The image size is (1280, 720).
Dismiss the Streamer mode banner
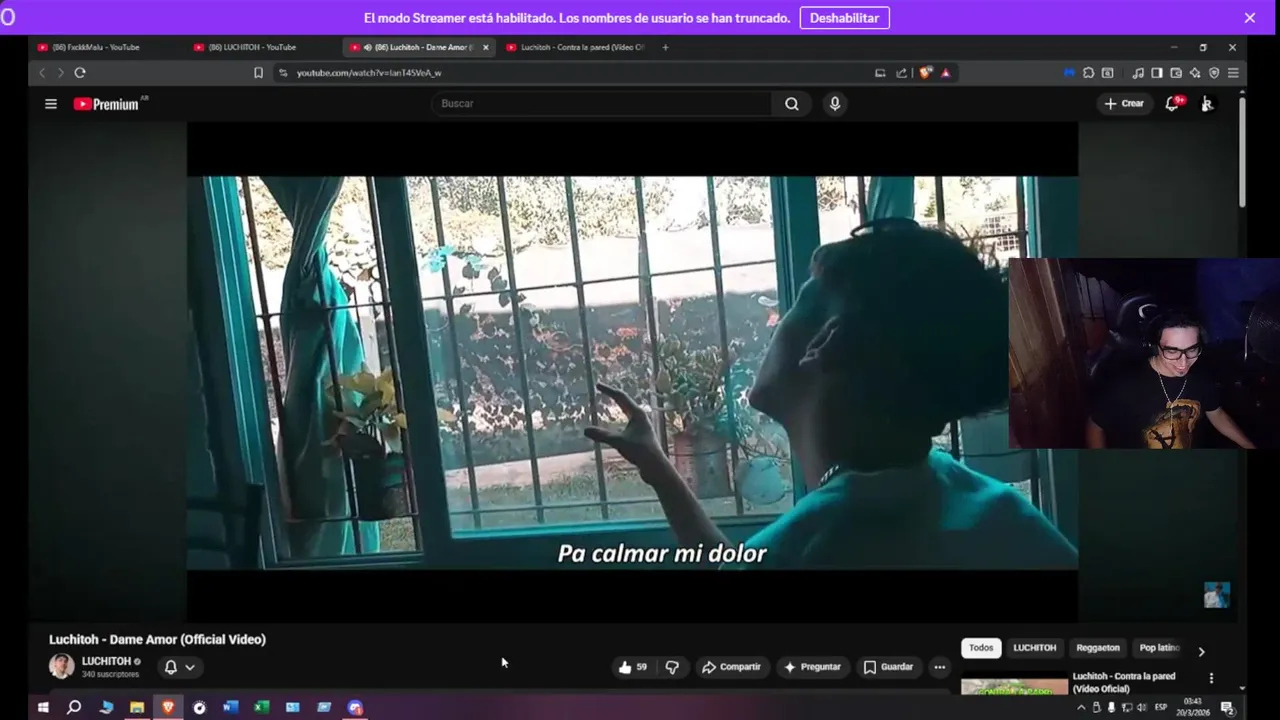click(x=1250, y=18)
